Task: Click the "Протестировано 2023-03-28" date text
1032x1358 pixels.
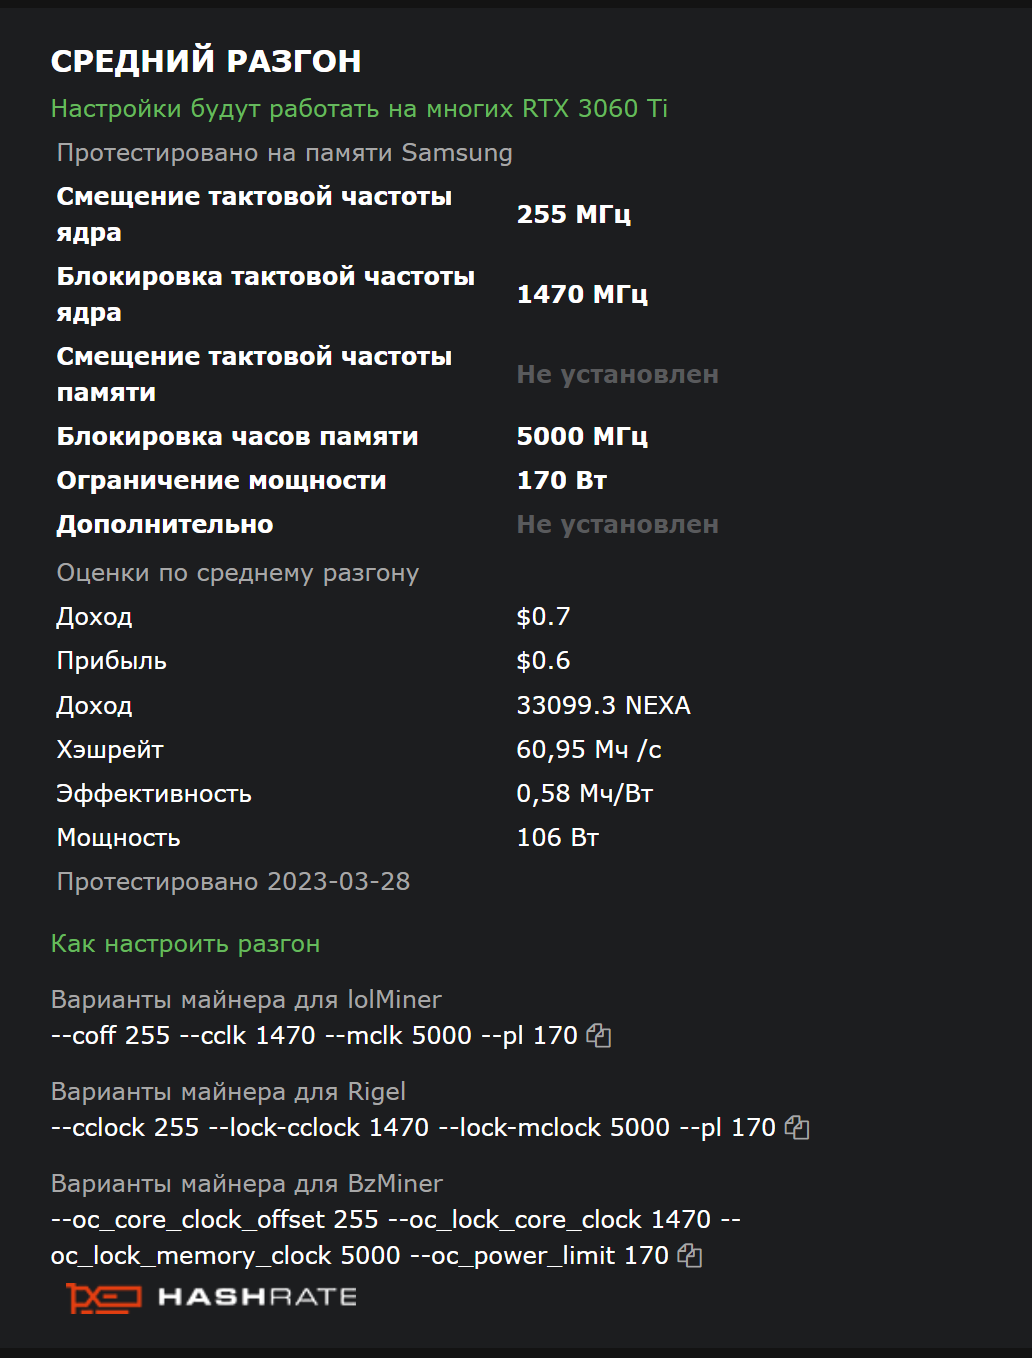Action: 233,882
